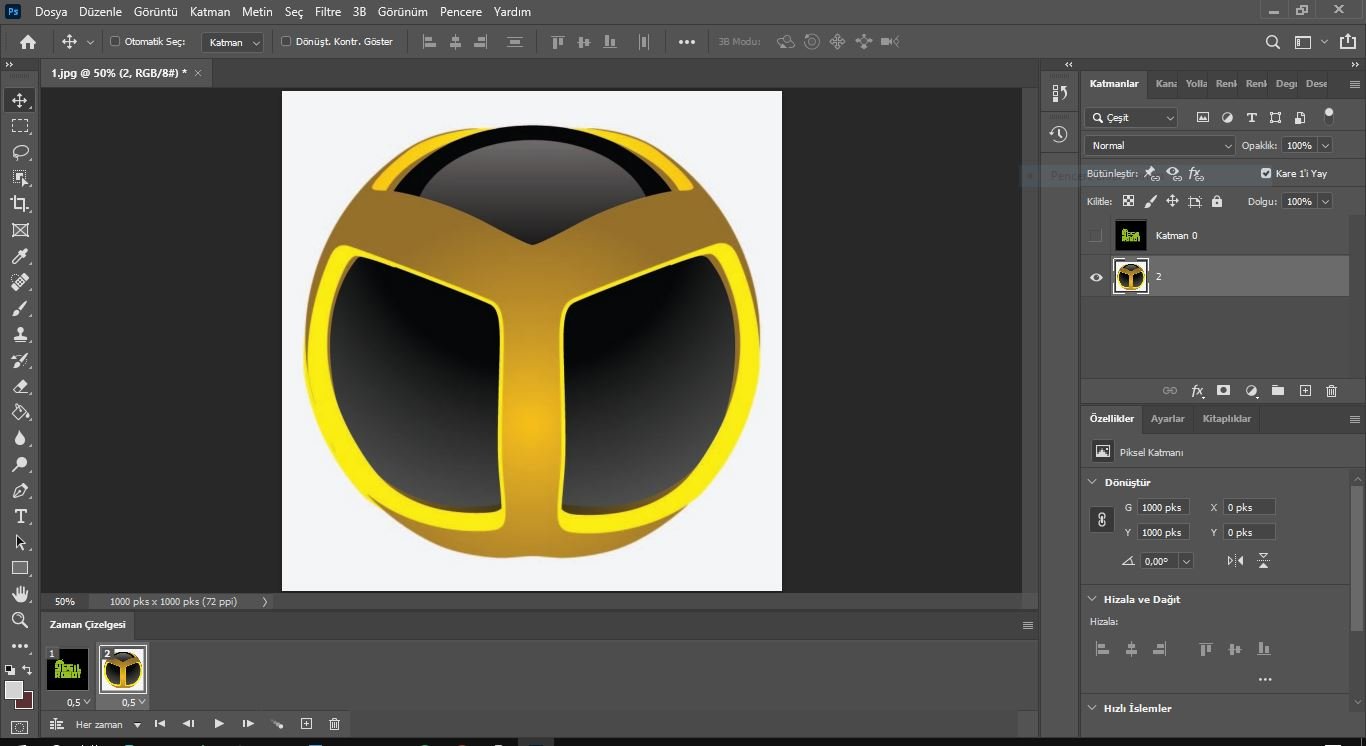Create a new group with the folder icon
The image size is (1366, 746).
click(x=1278, y=391)
